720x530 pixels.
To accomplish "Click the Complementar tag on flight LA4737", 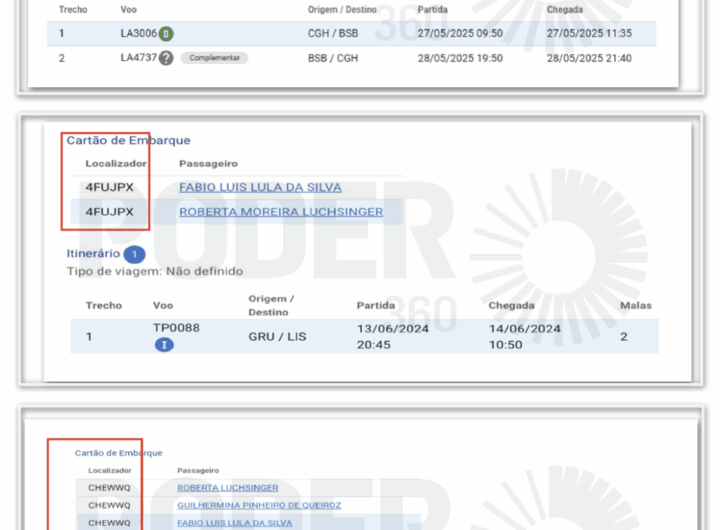I will click(214, 58).
